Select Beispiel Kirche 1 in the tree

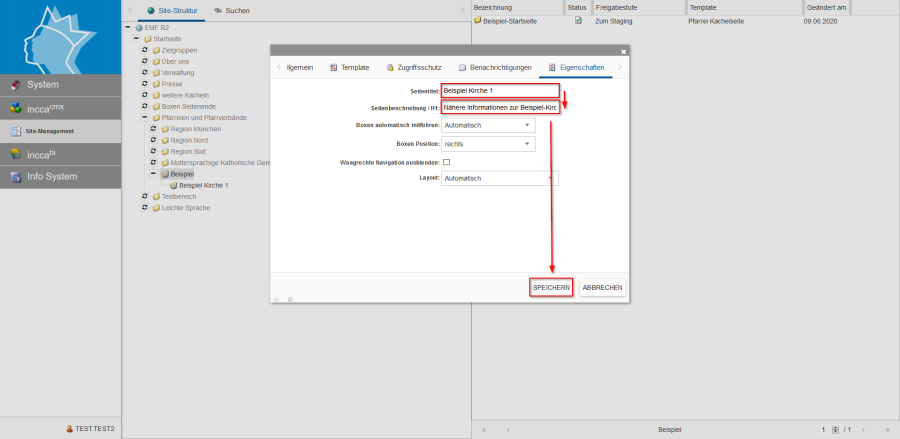[204, 185]
